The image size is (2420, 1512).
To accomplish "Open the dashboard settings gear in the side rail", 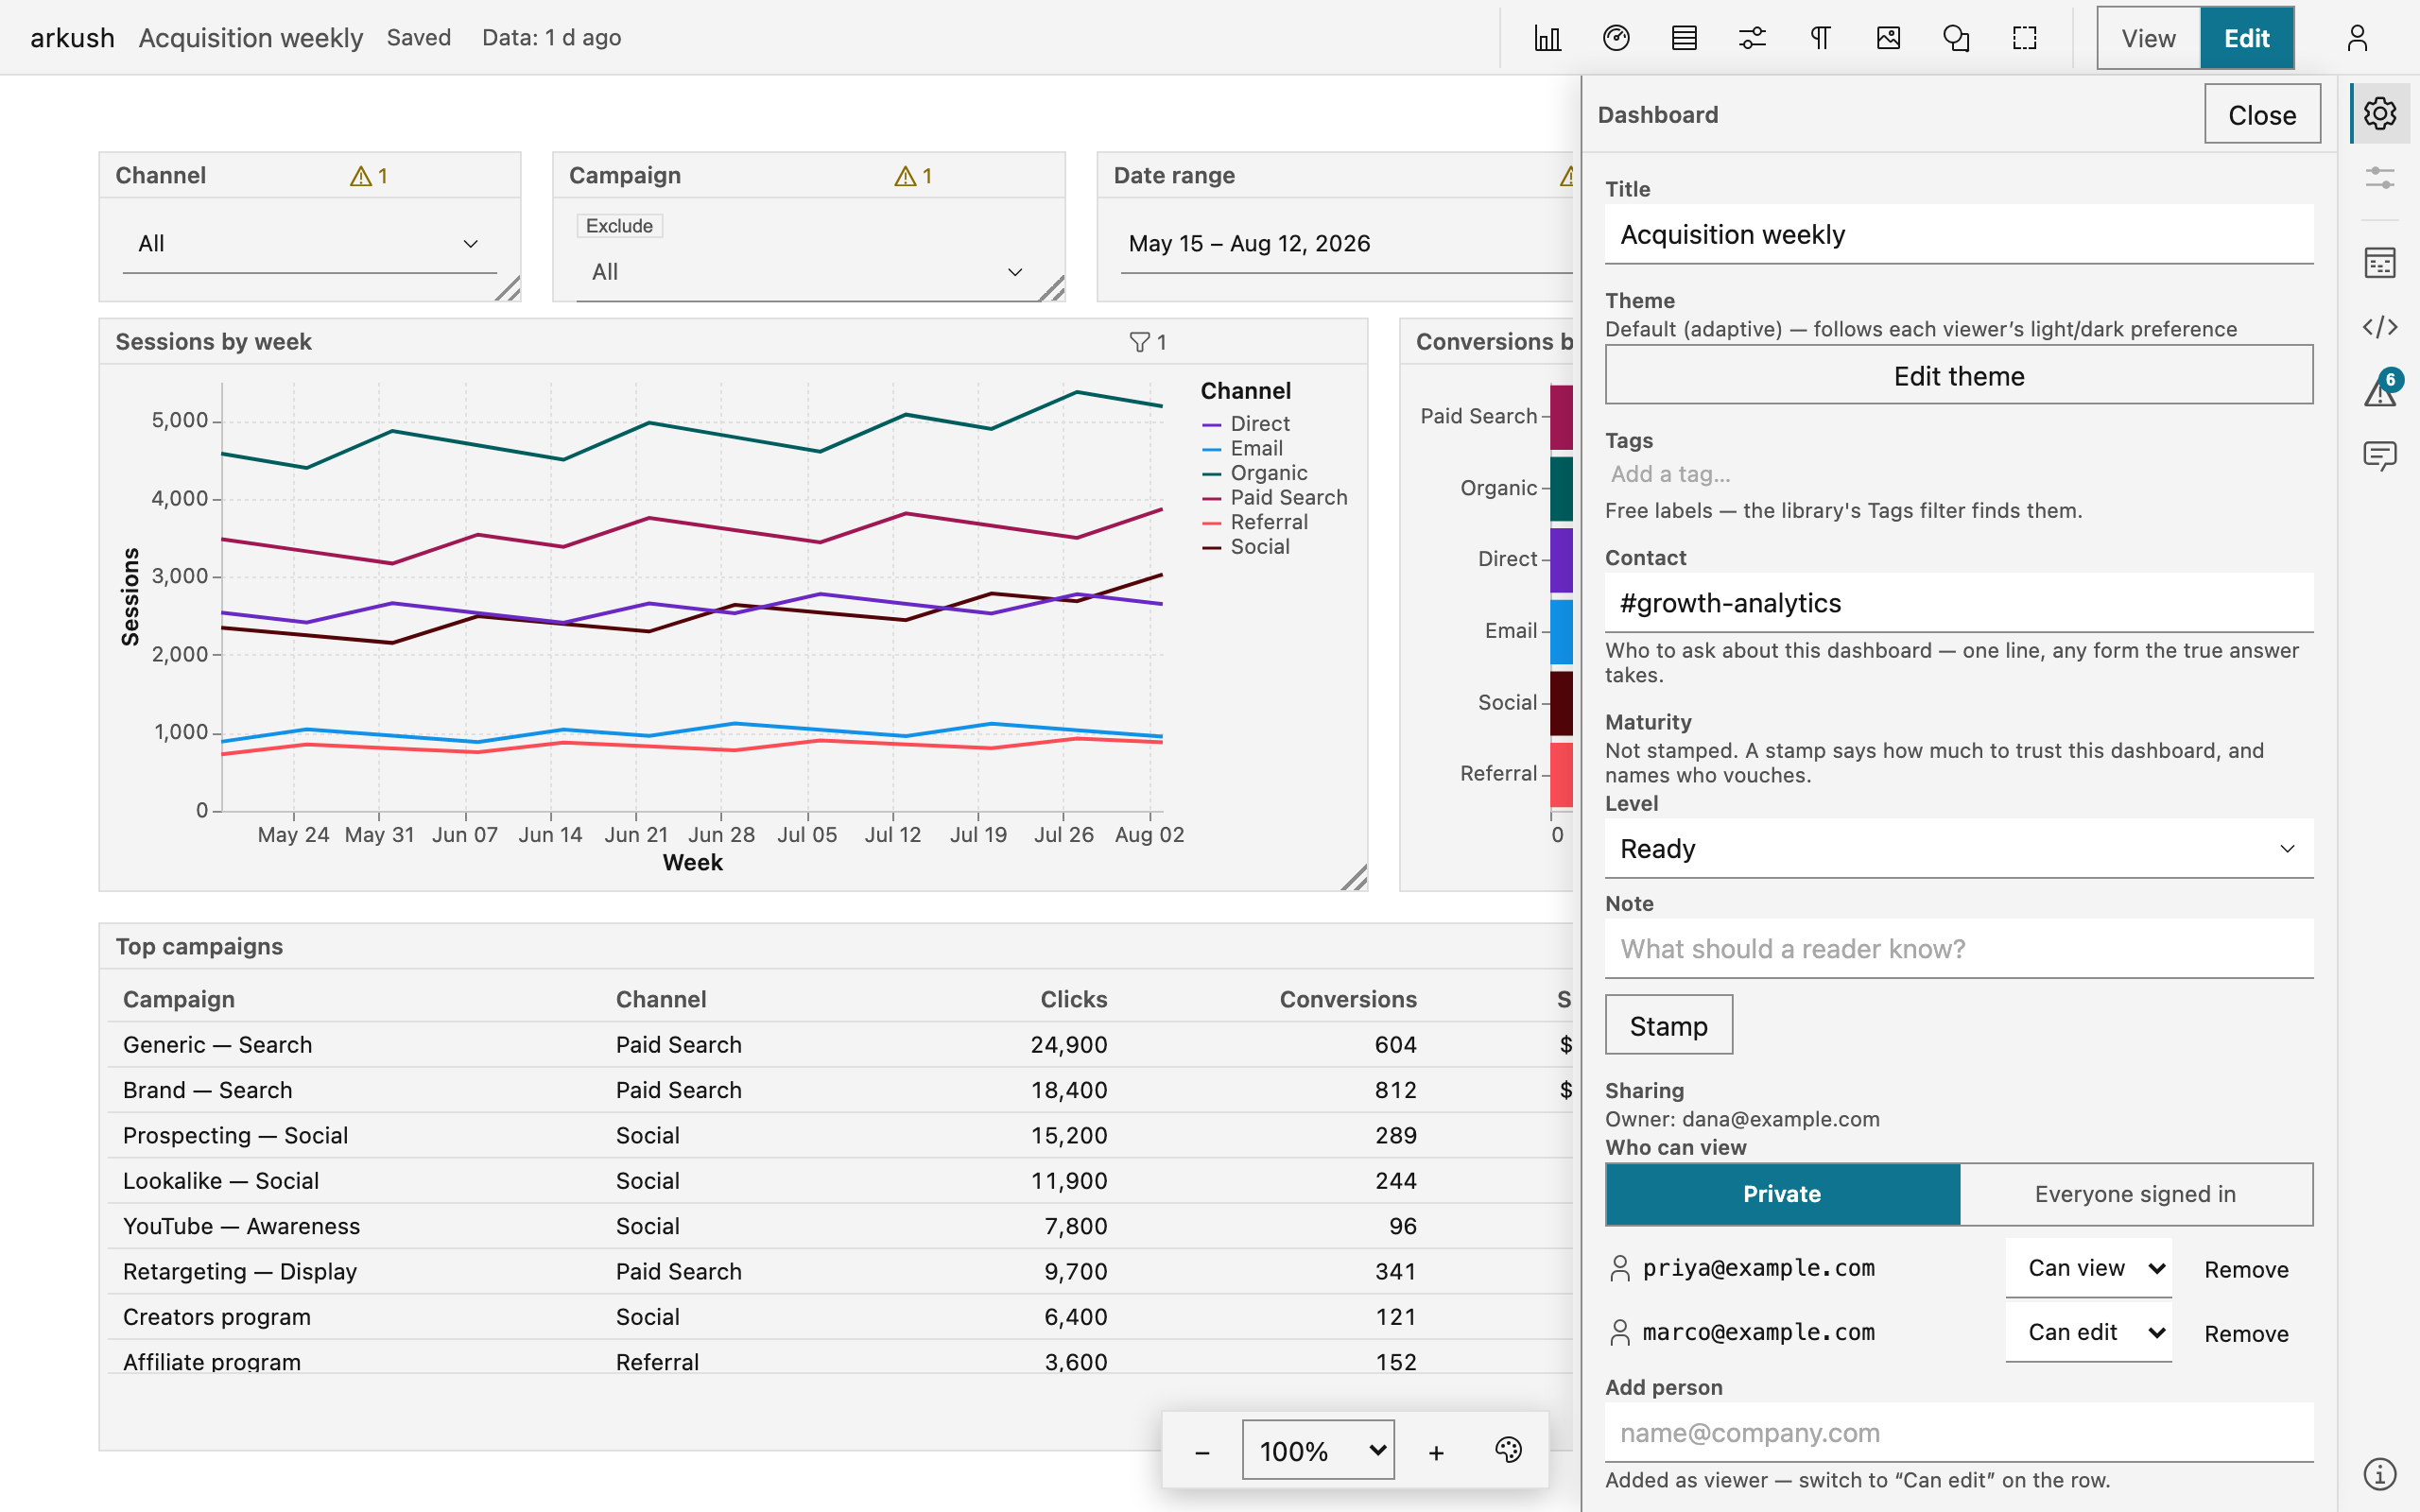I will pos(2380,113).
